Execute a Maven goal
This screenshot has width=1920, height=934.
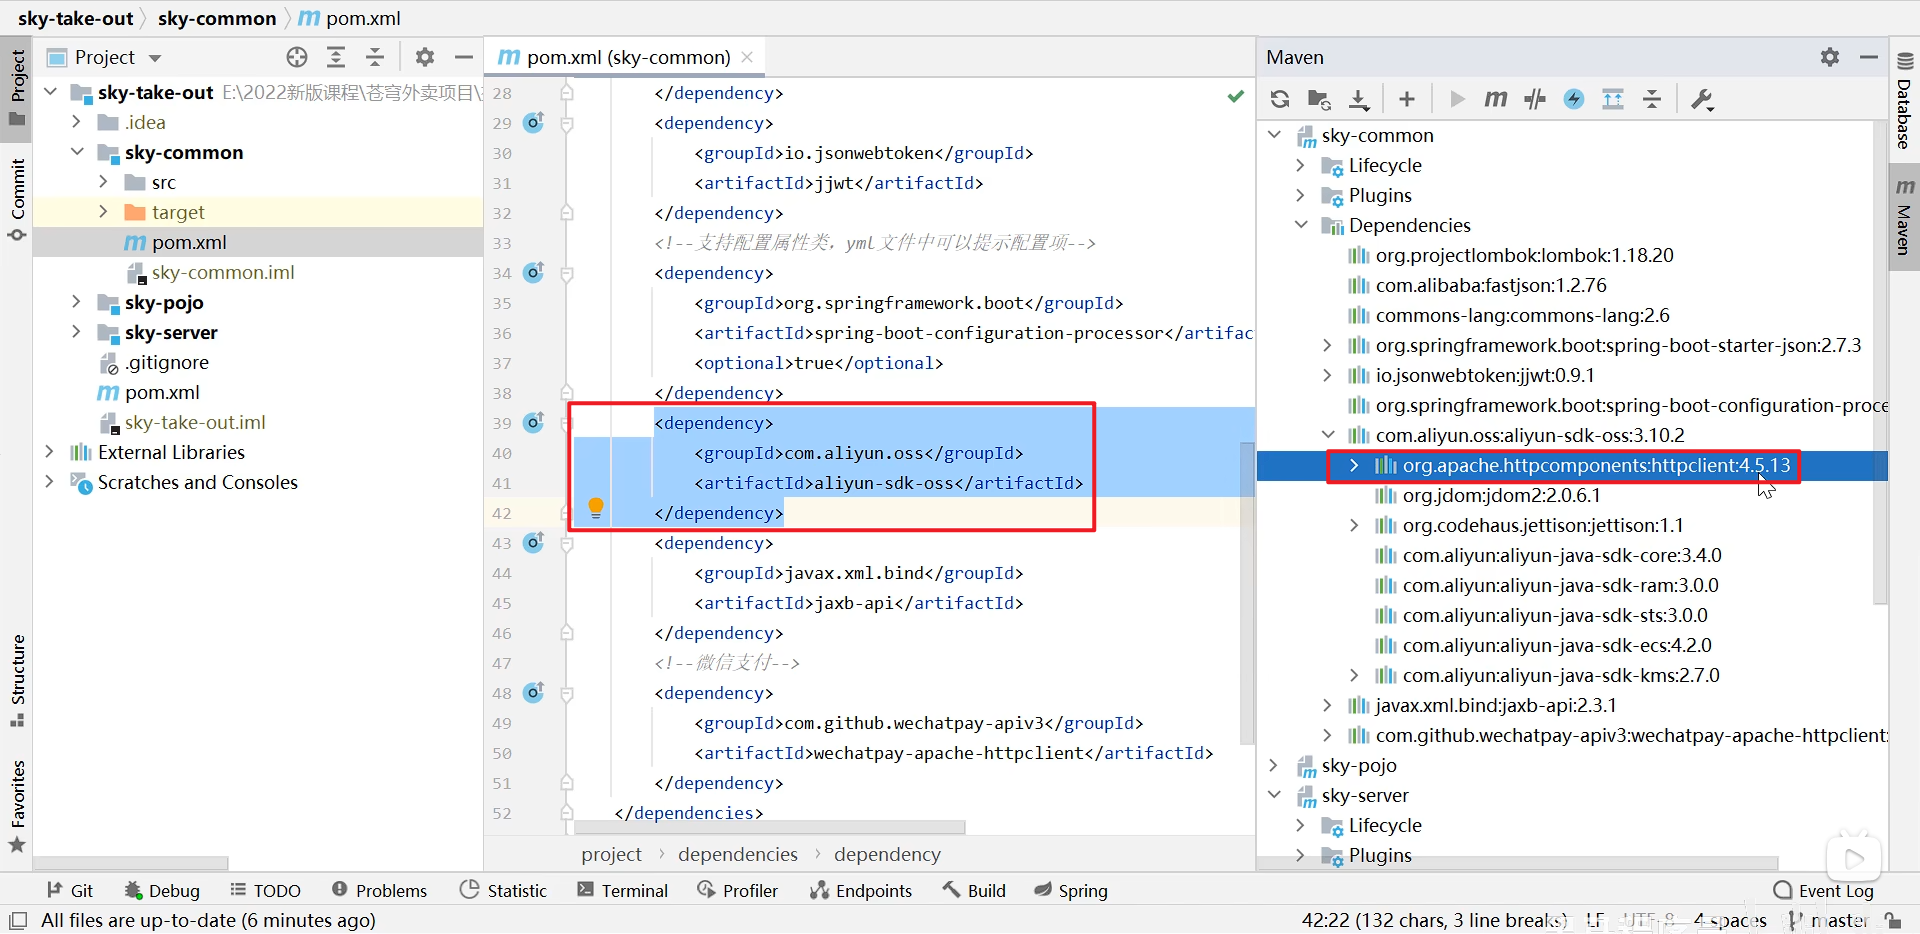(1495, 98)
